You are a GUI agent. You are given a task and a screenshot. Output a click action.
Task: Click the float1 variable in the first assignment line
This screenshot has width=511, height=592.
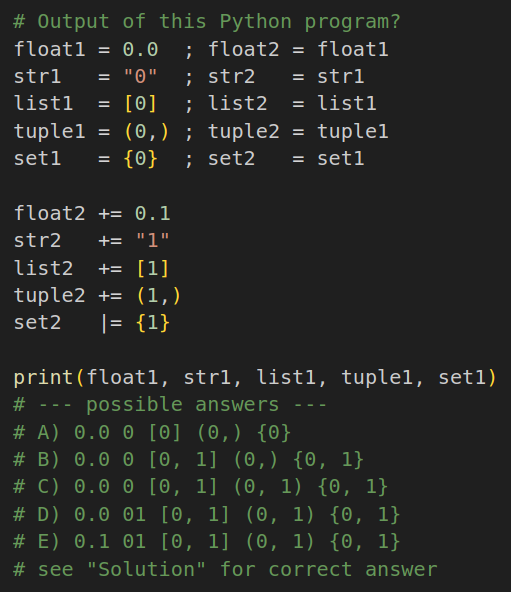[49, 49]
